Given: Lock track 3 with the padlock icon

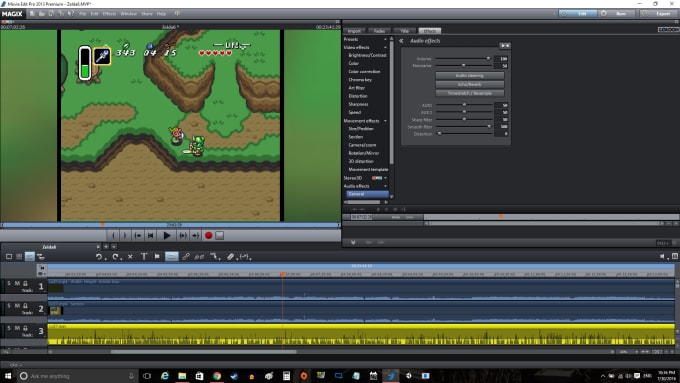Looking at the screenshot, I should pyautogui.click(x=25, y=328).
